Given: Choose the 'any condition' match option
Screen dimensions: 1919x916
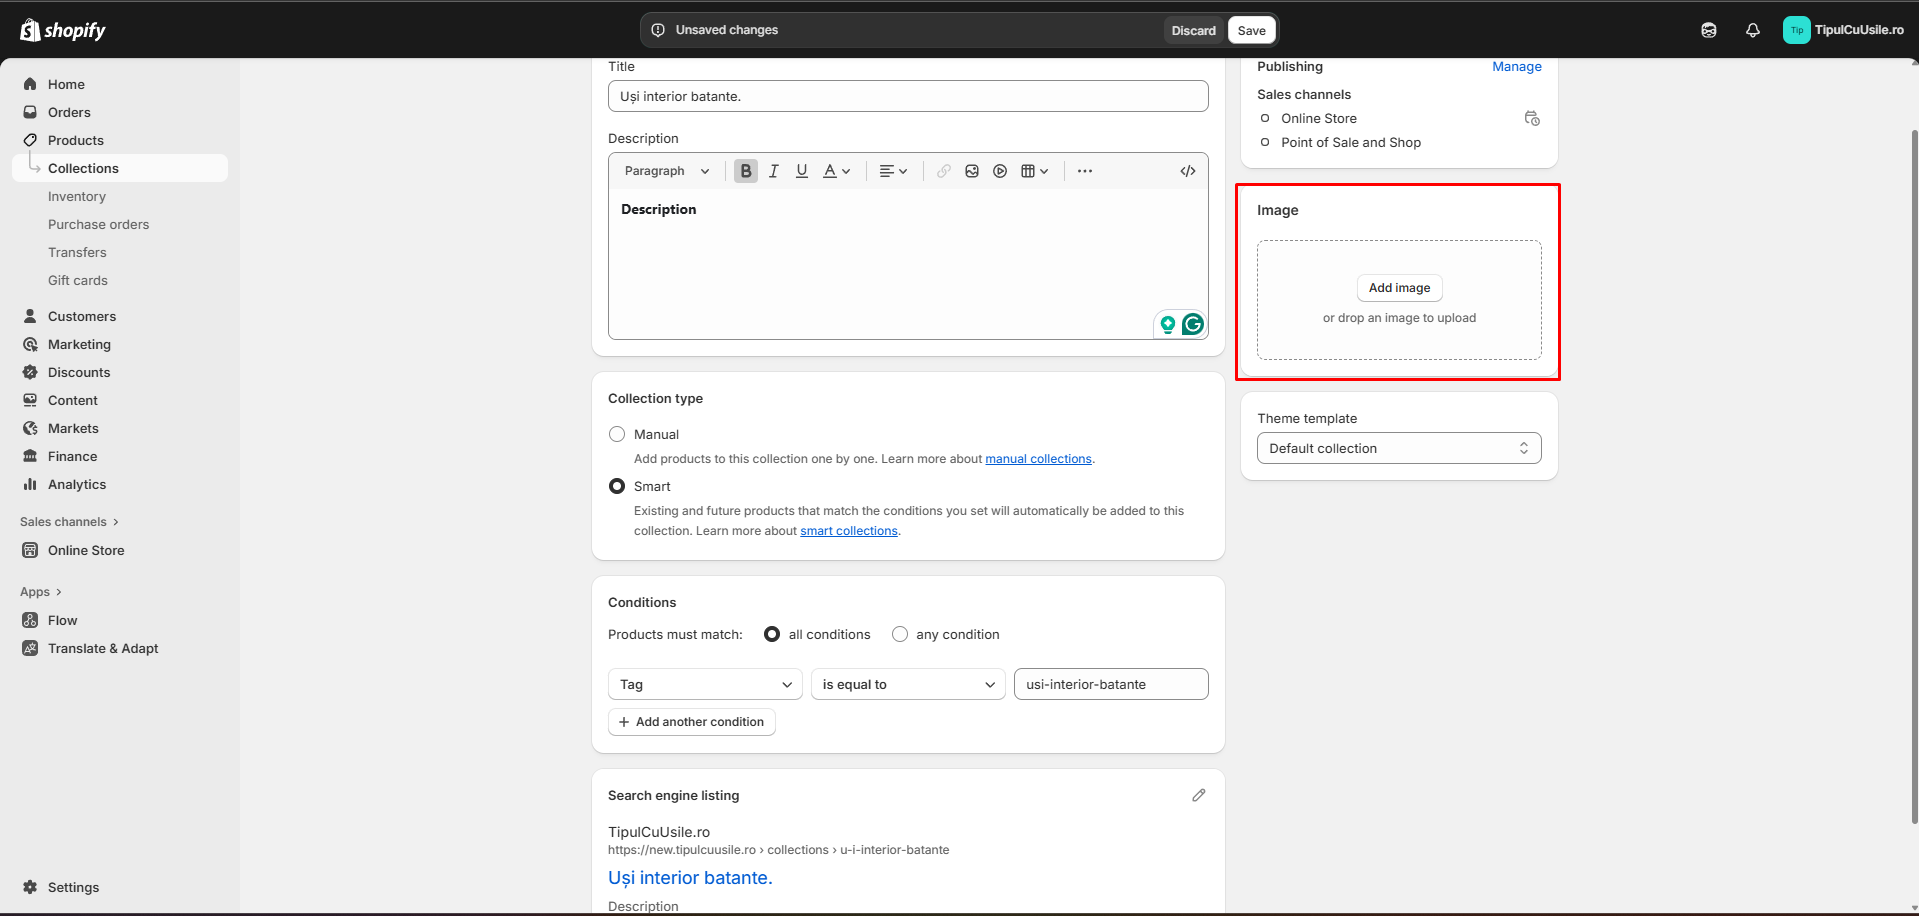Looking at the screenshot, I should [900, 634].
